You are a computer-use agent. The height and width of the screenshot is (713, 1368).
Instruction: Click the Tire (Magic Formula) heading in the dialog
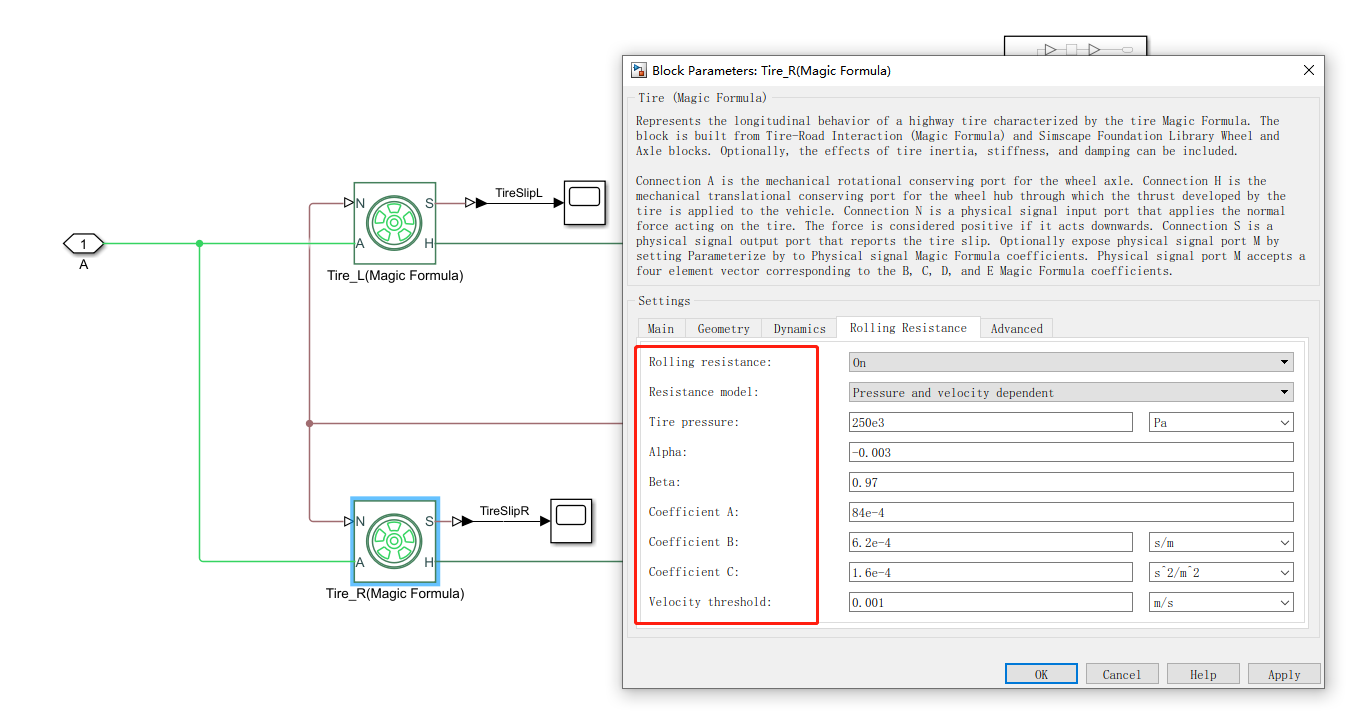(703, 98)
